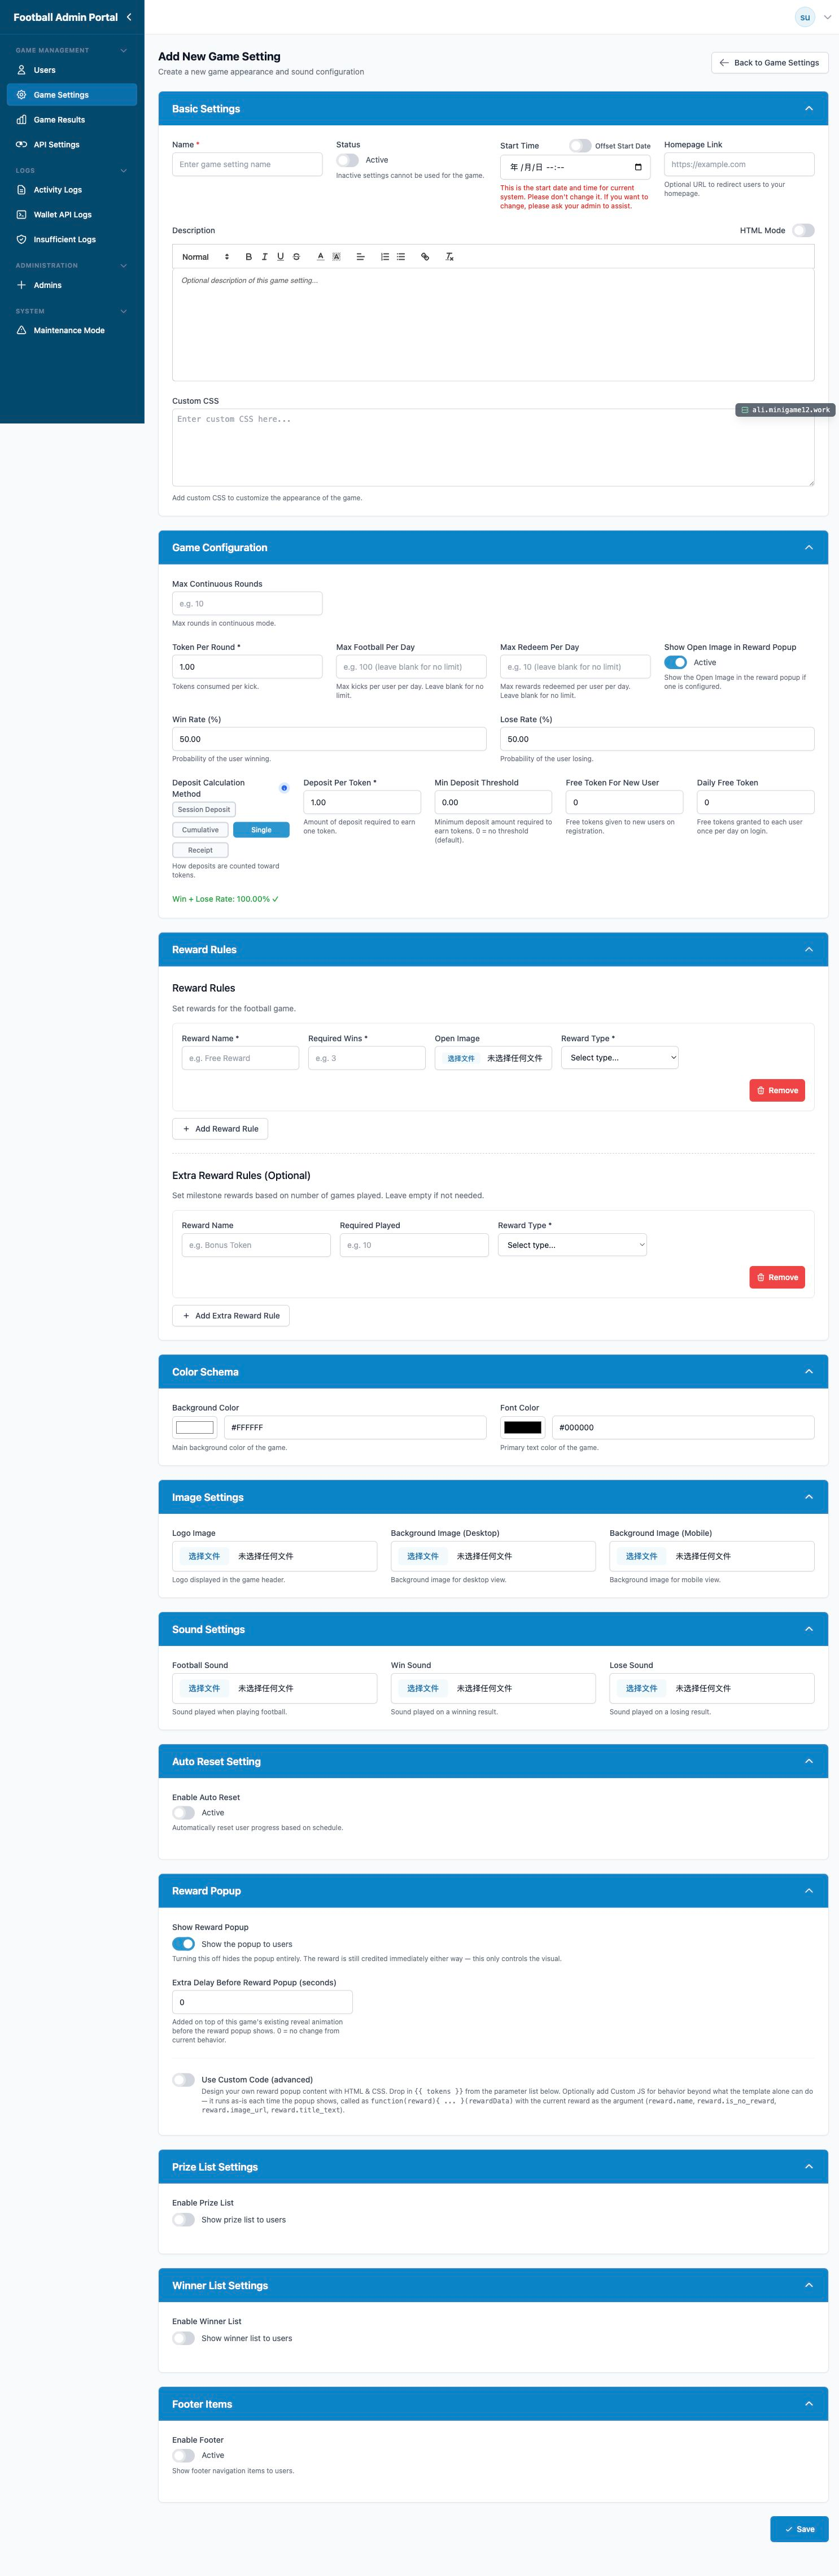Open the text color picker in editor
The image size is (839, 2576).
point(320,257)
